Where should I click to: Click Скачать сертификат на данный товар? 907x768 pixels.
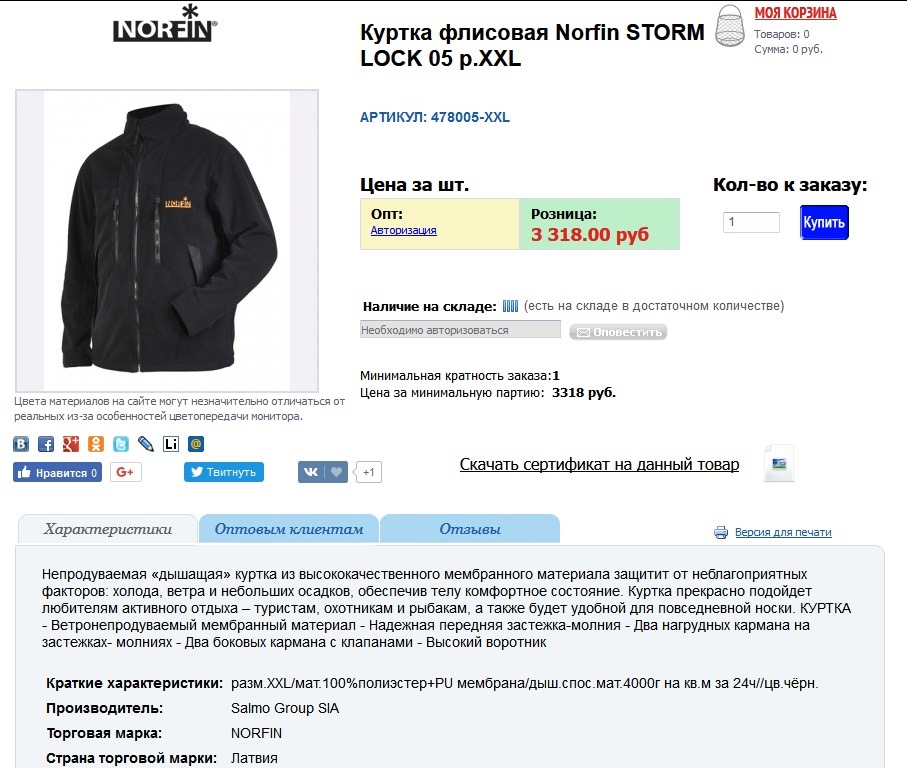point(599,464)
